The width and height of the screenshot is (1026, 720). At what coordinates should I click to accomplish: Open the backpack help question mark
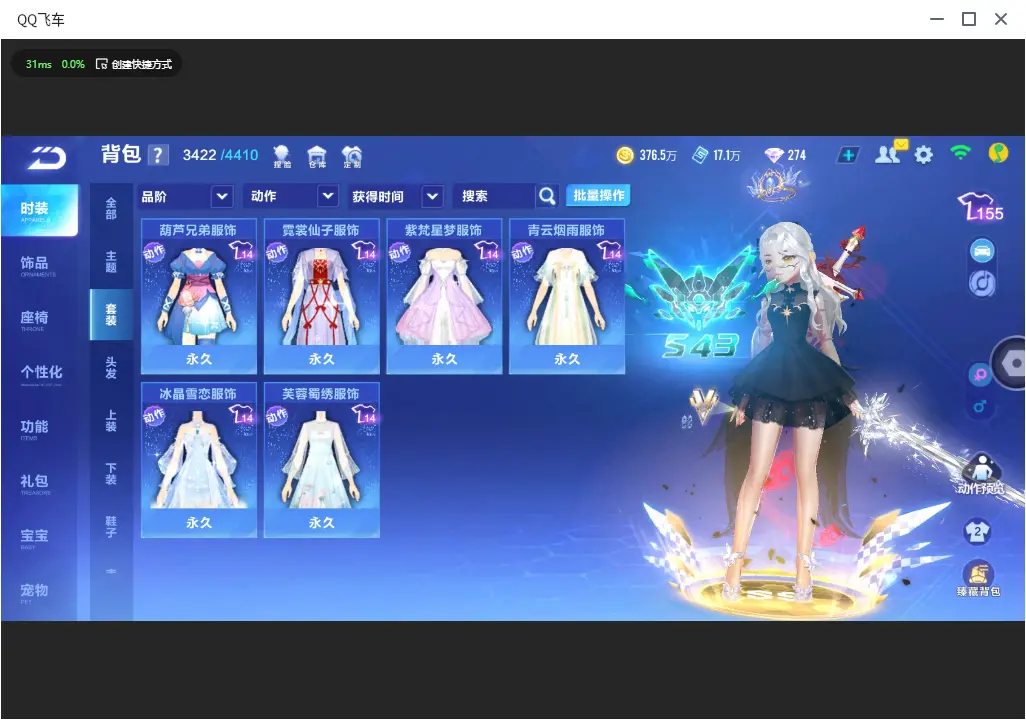[158, 155]
